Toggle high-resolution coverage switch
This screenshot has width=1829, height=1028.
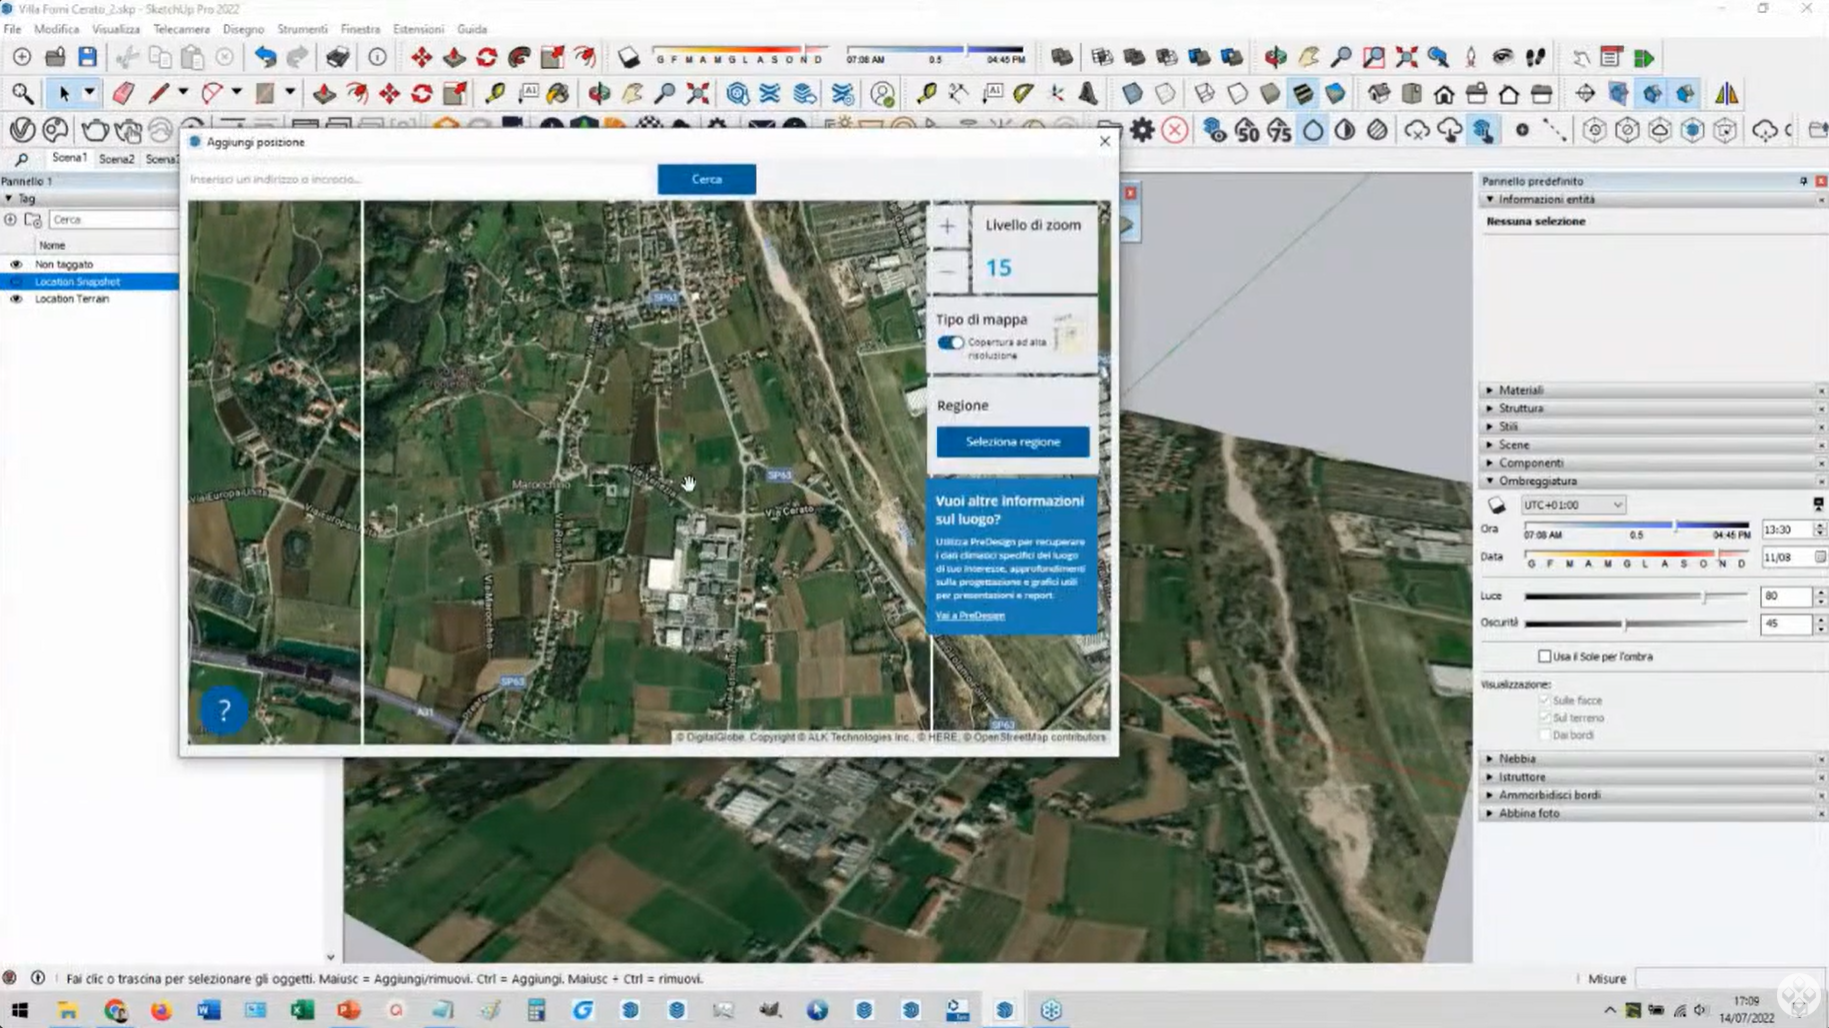[950, 343]
